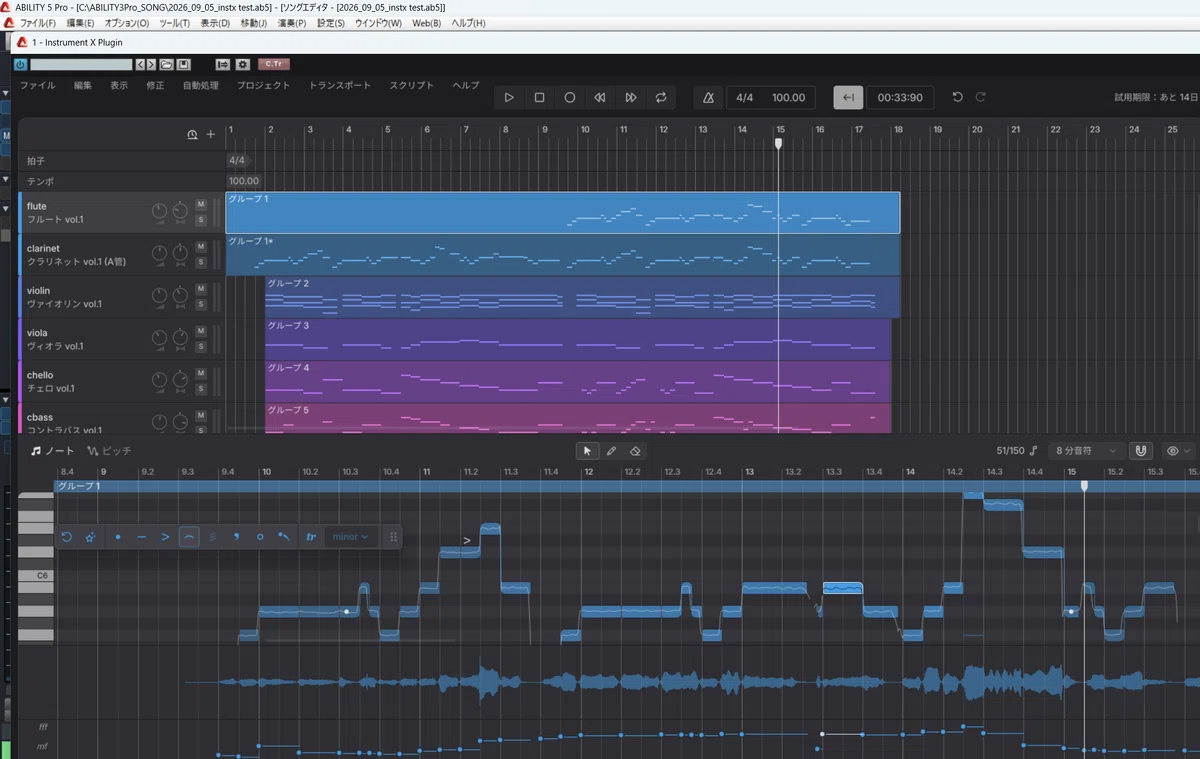
Task: Apply the trill ornament icon
Action: point(311,537)
